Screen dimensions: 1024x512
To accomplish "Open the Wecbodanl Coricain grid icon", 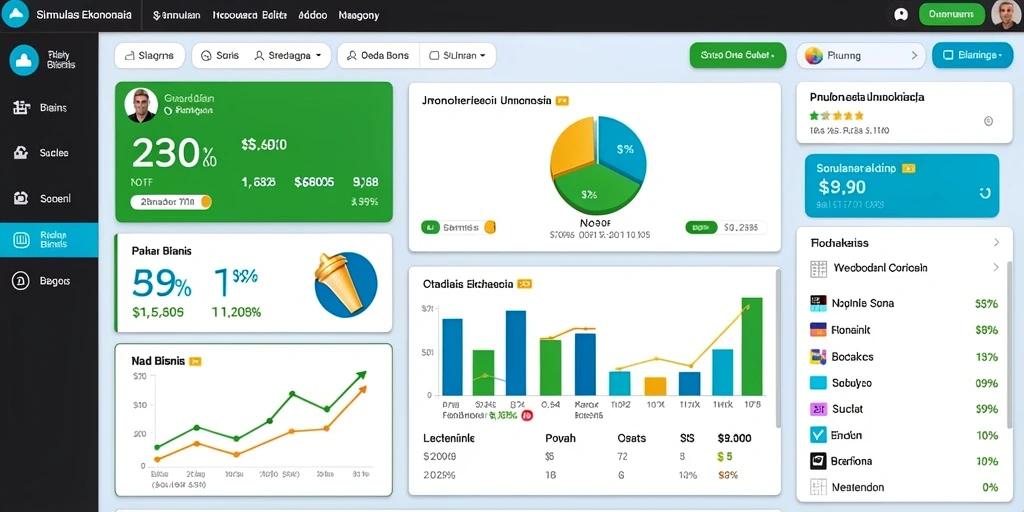I will pyautogui.click(x=818, y=268).
